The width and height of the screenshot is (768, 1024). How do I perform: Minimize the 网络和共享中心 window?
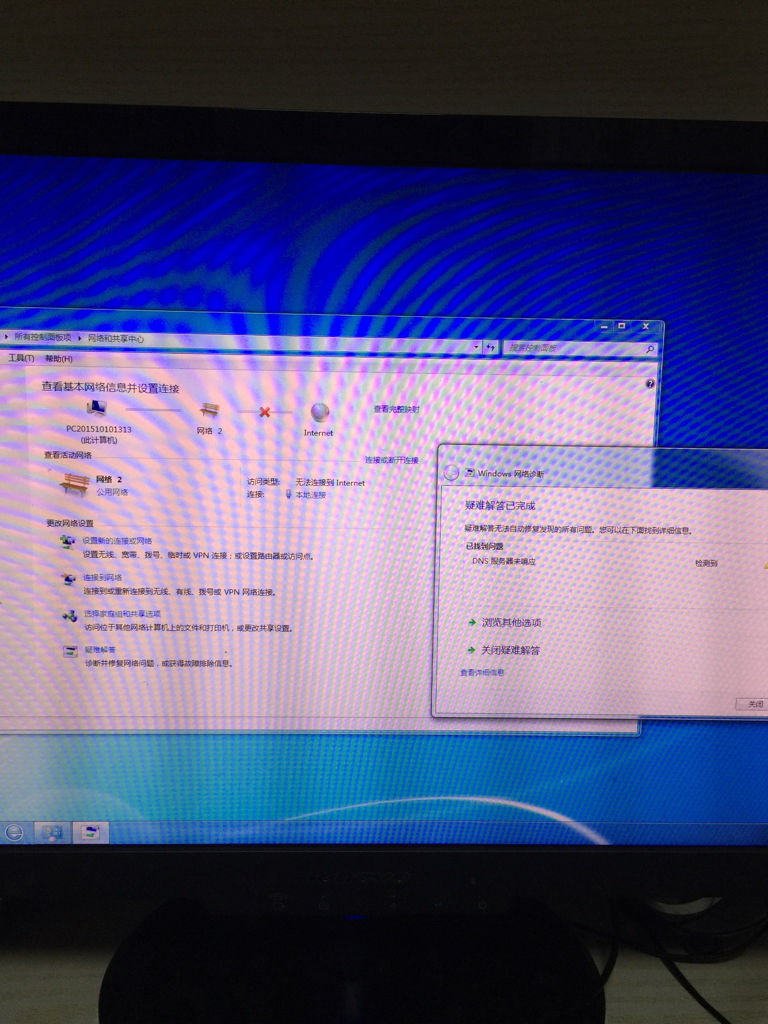click(x=604, y=326)
